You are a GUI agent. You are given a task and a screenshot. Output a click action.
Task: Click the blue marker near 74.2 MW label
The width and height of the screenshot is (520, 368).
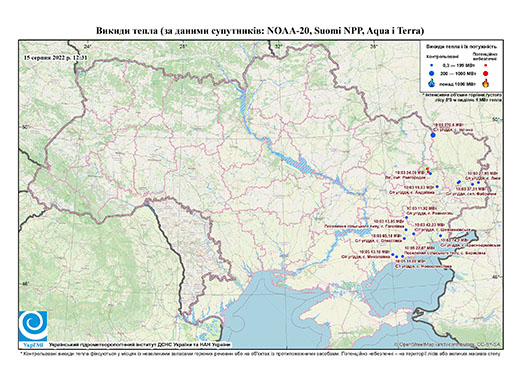click(x=441, y=236)
